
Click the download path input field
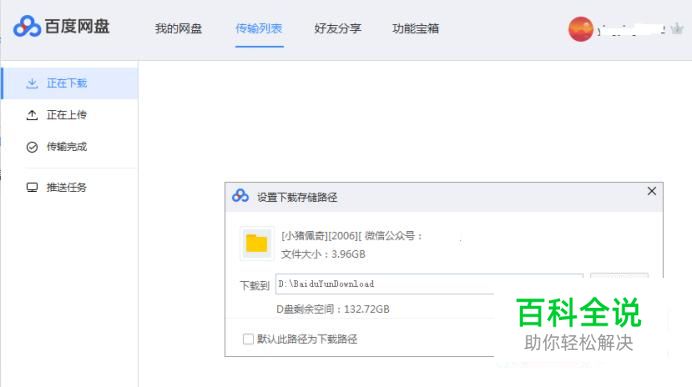(x=429, y=284)
